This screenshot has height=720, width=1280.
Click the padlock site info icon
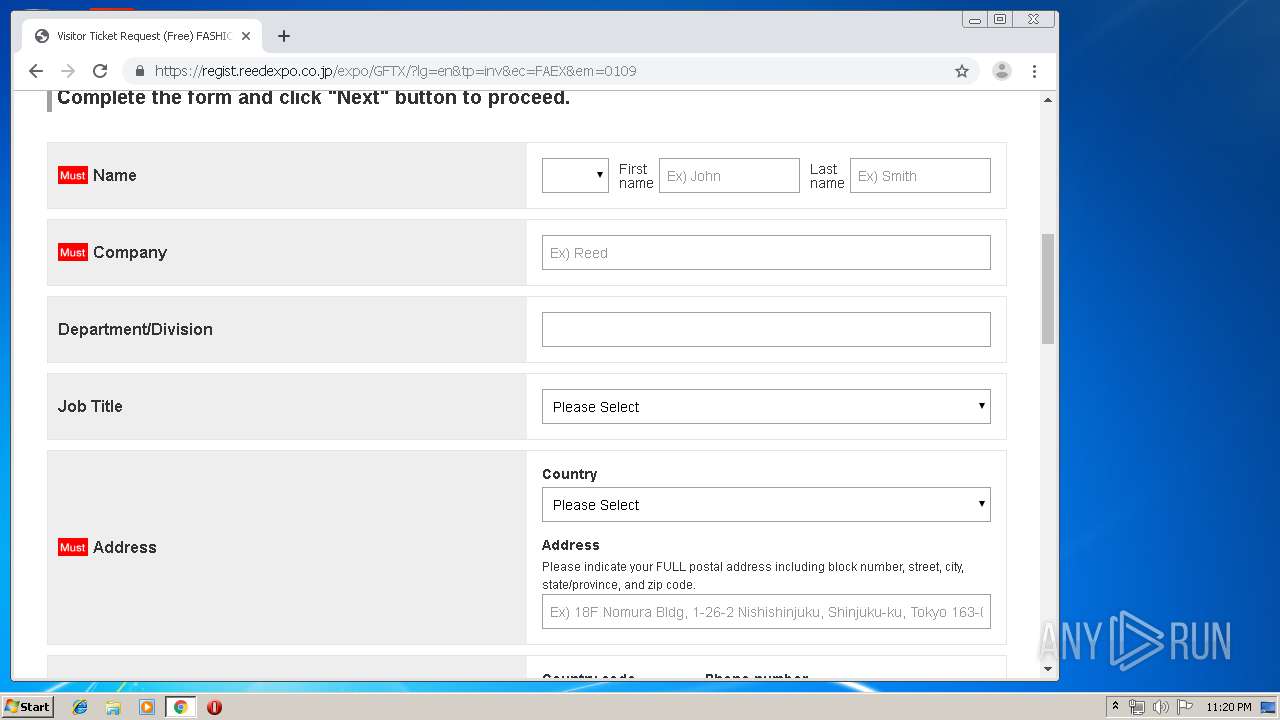tap(139, 71)
